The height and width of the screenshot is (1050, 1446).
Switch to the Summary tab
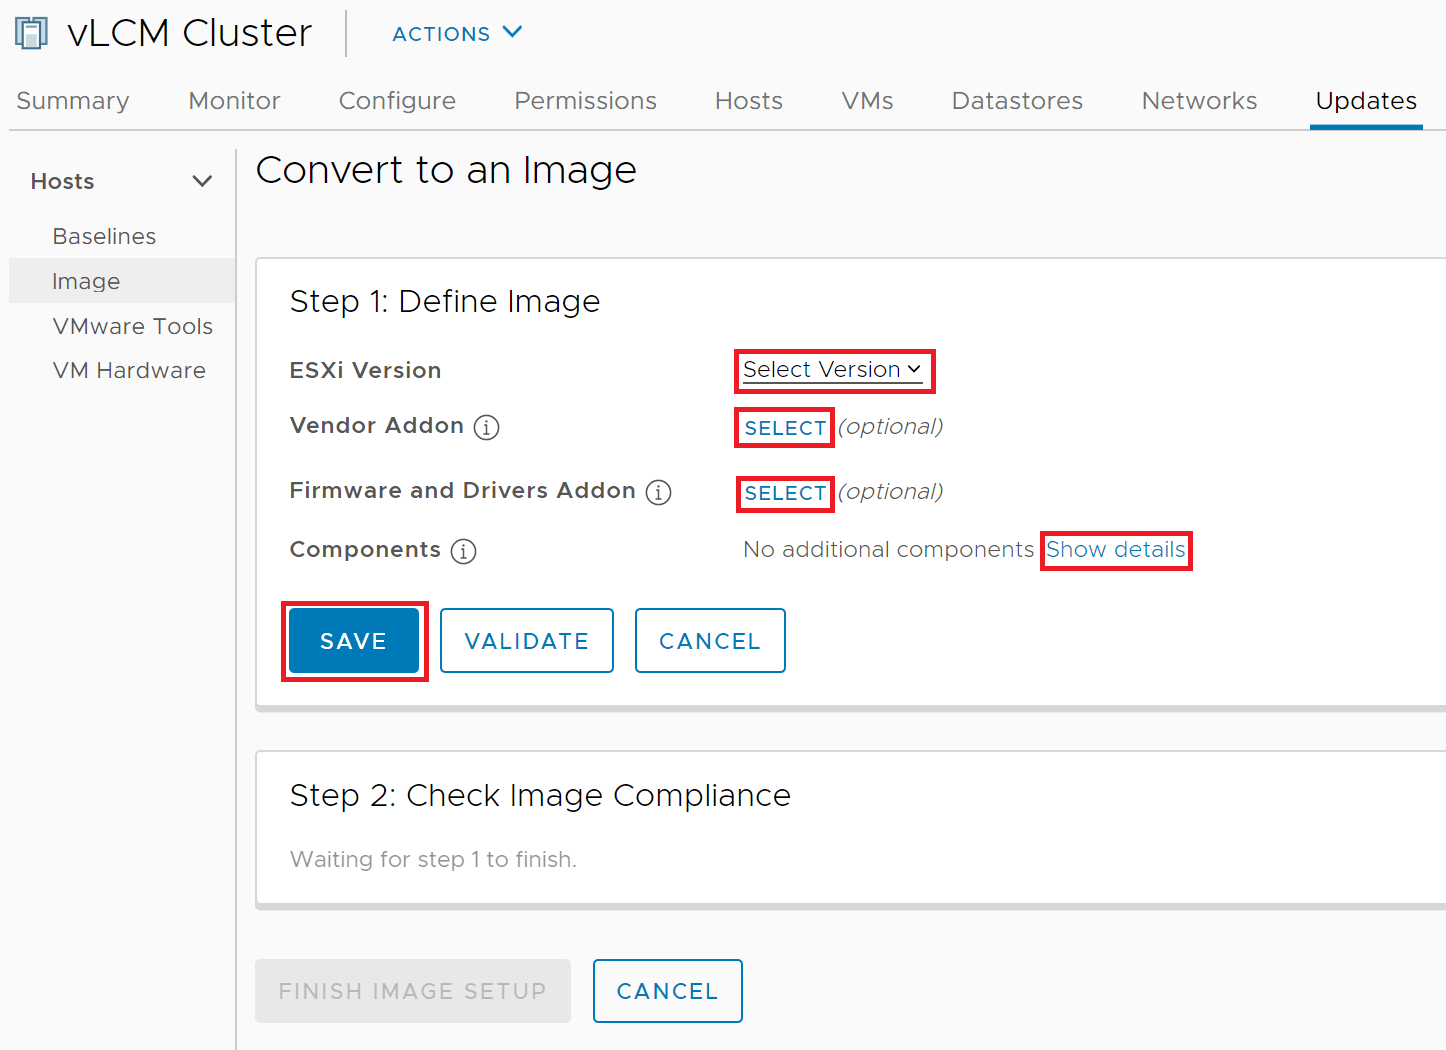tap(72, 101)
